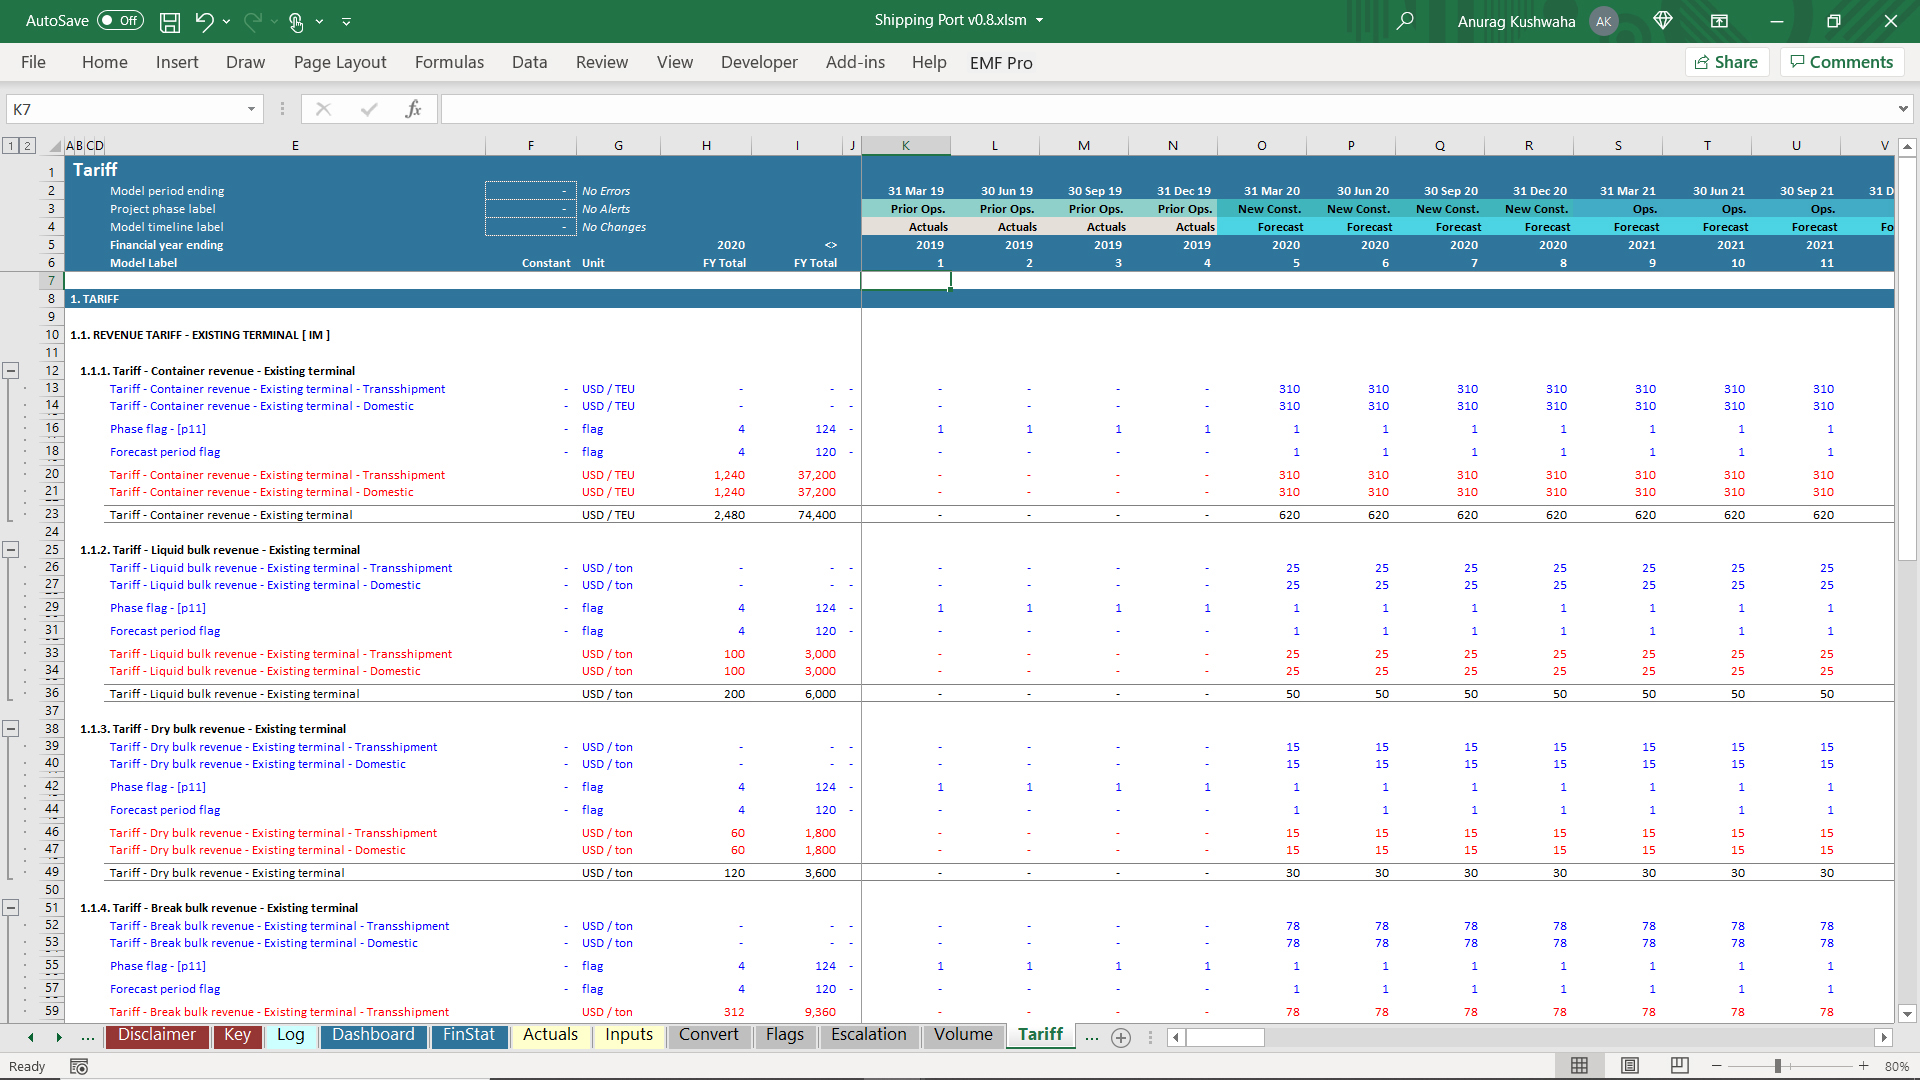Open the Comments button
Image resolution: width=1920 pixels, height=1080 pixels.
point(1841,62)
